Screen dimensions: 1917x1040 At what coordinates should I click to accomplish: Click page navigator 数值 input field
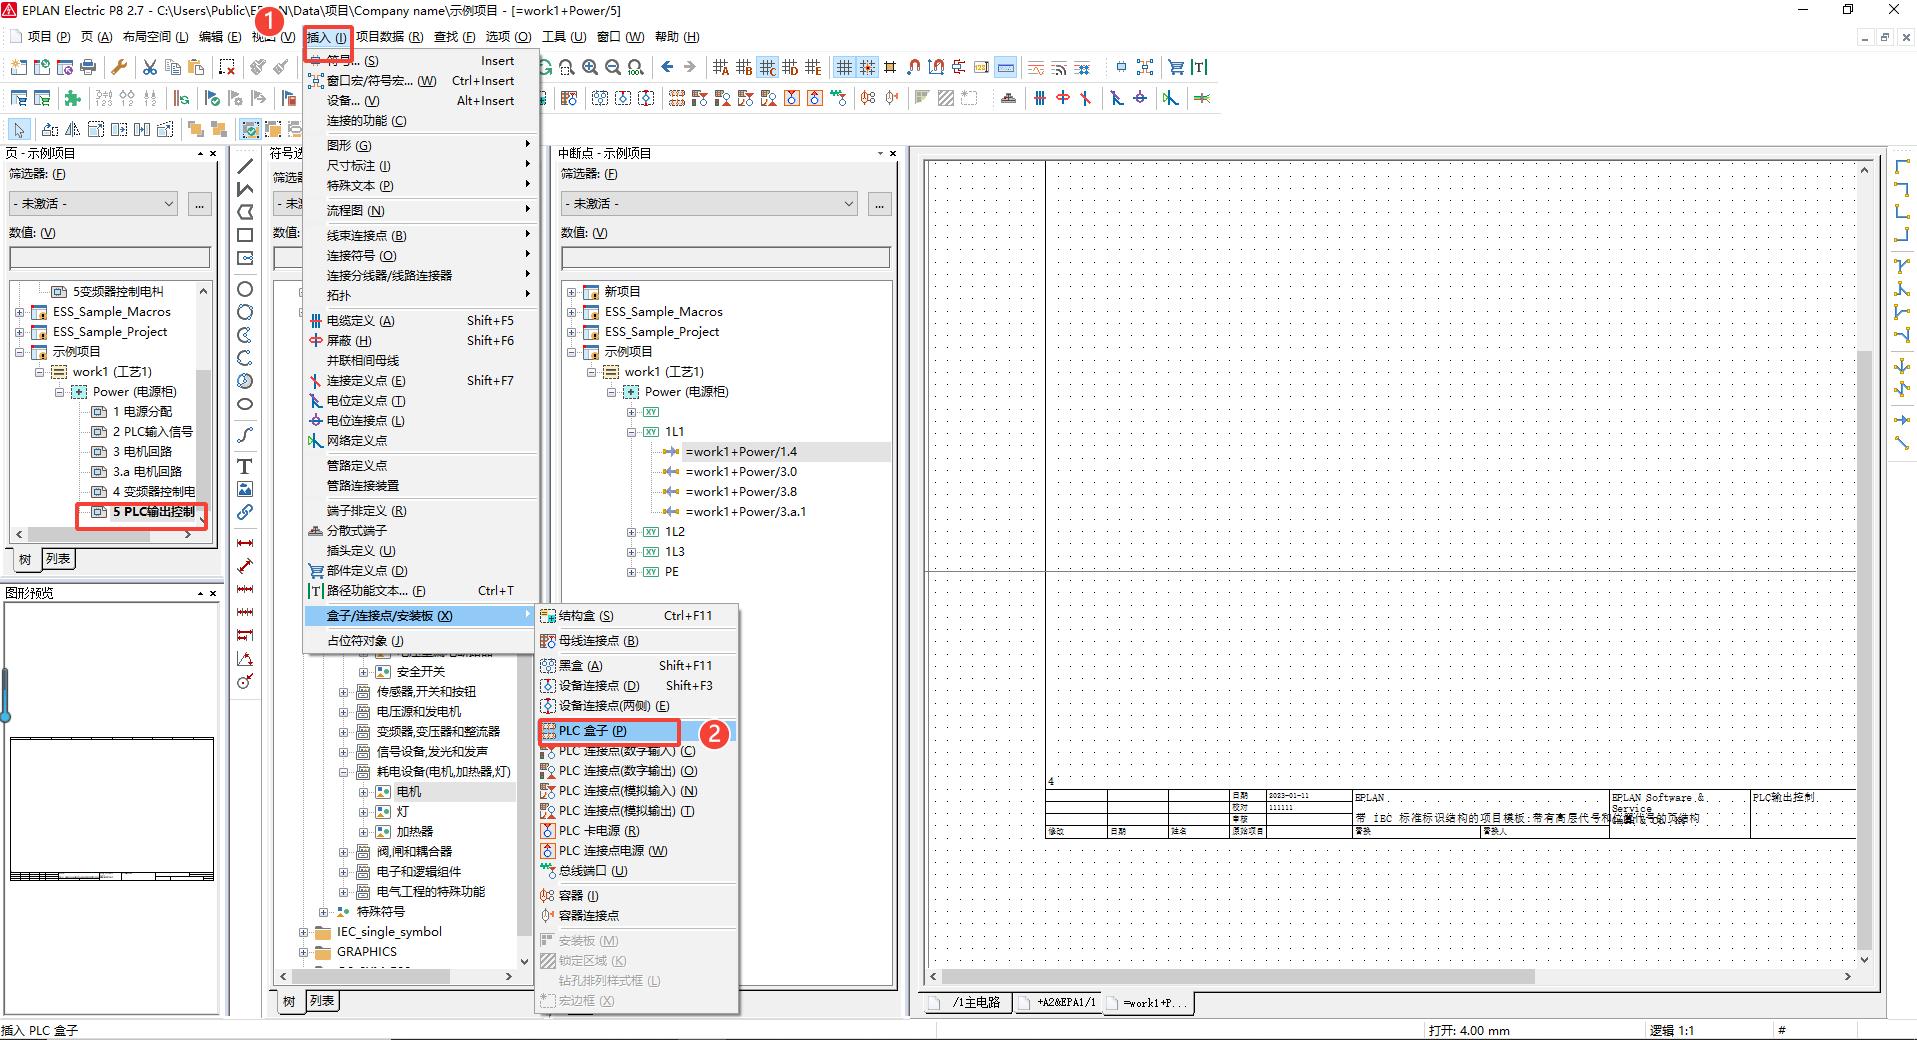click(110, 258)
